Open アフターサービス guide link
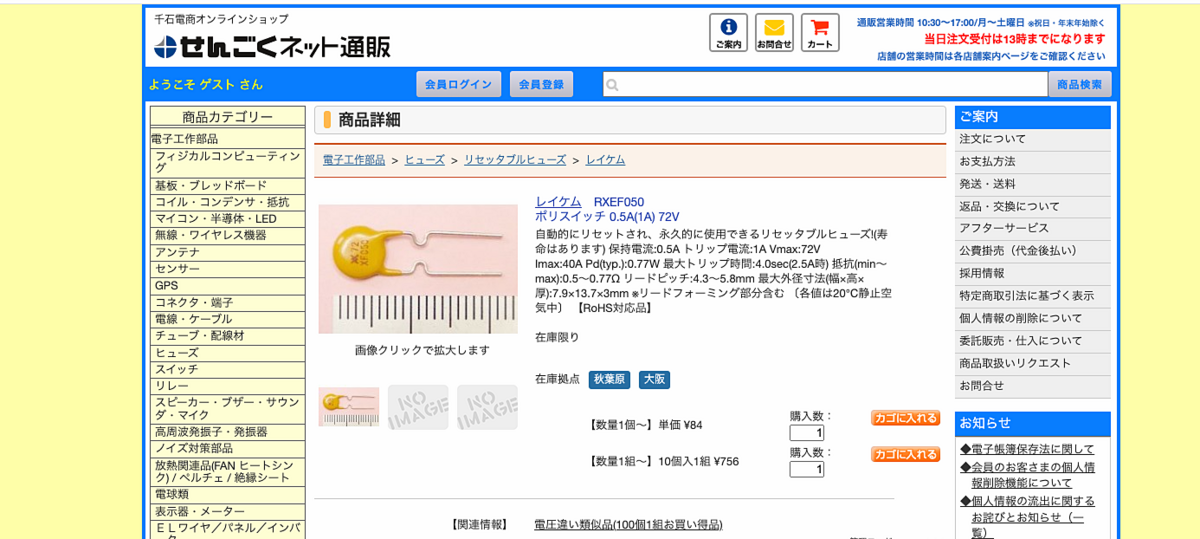This screenshot has width=1200, height=539. pos(1032,228)
